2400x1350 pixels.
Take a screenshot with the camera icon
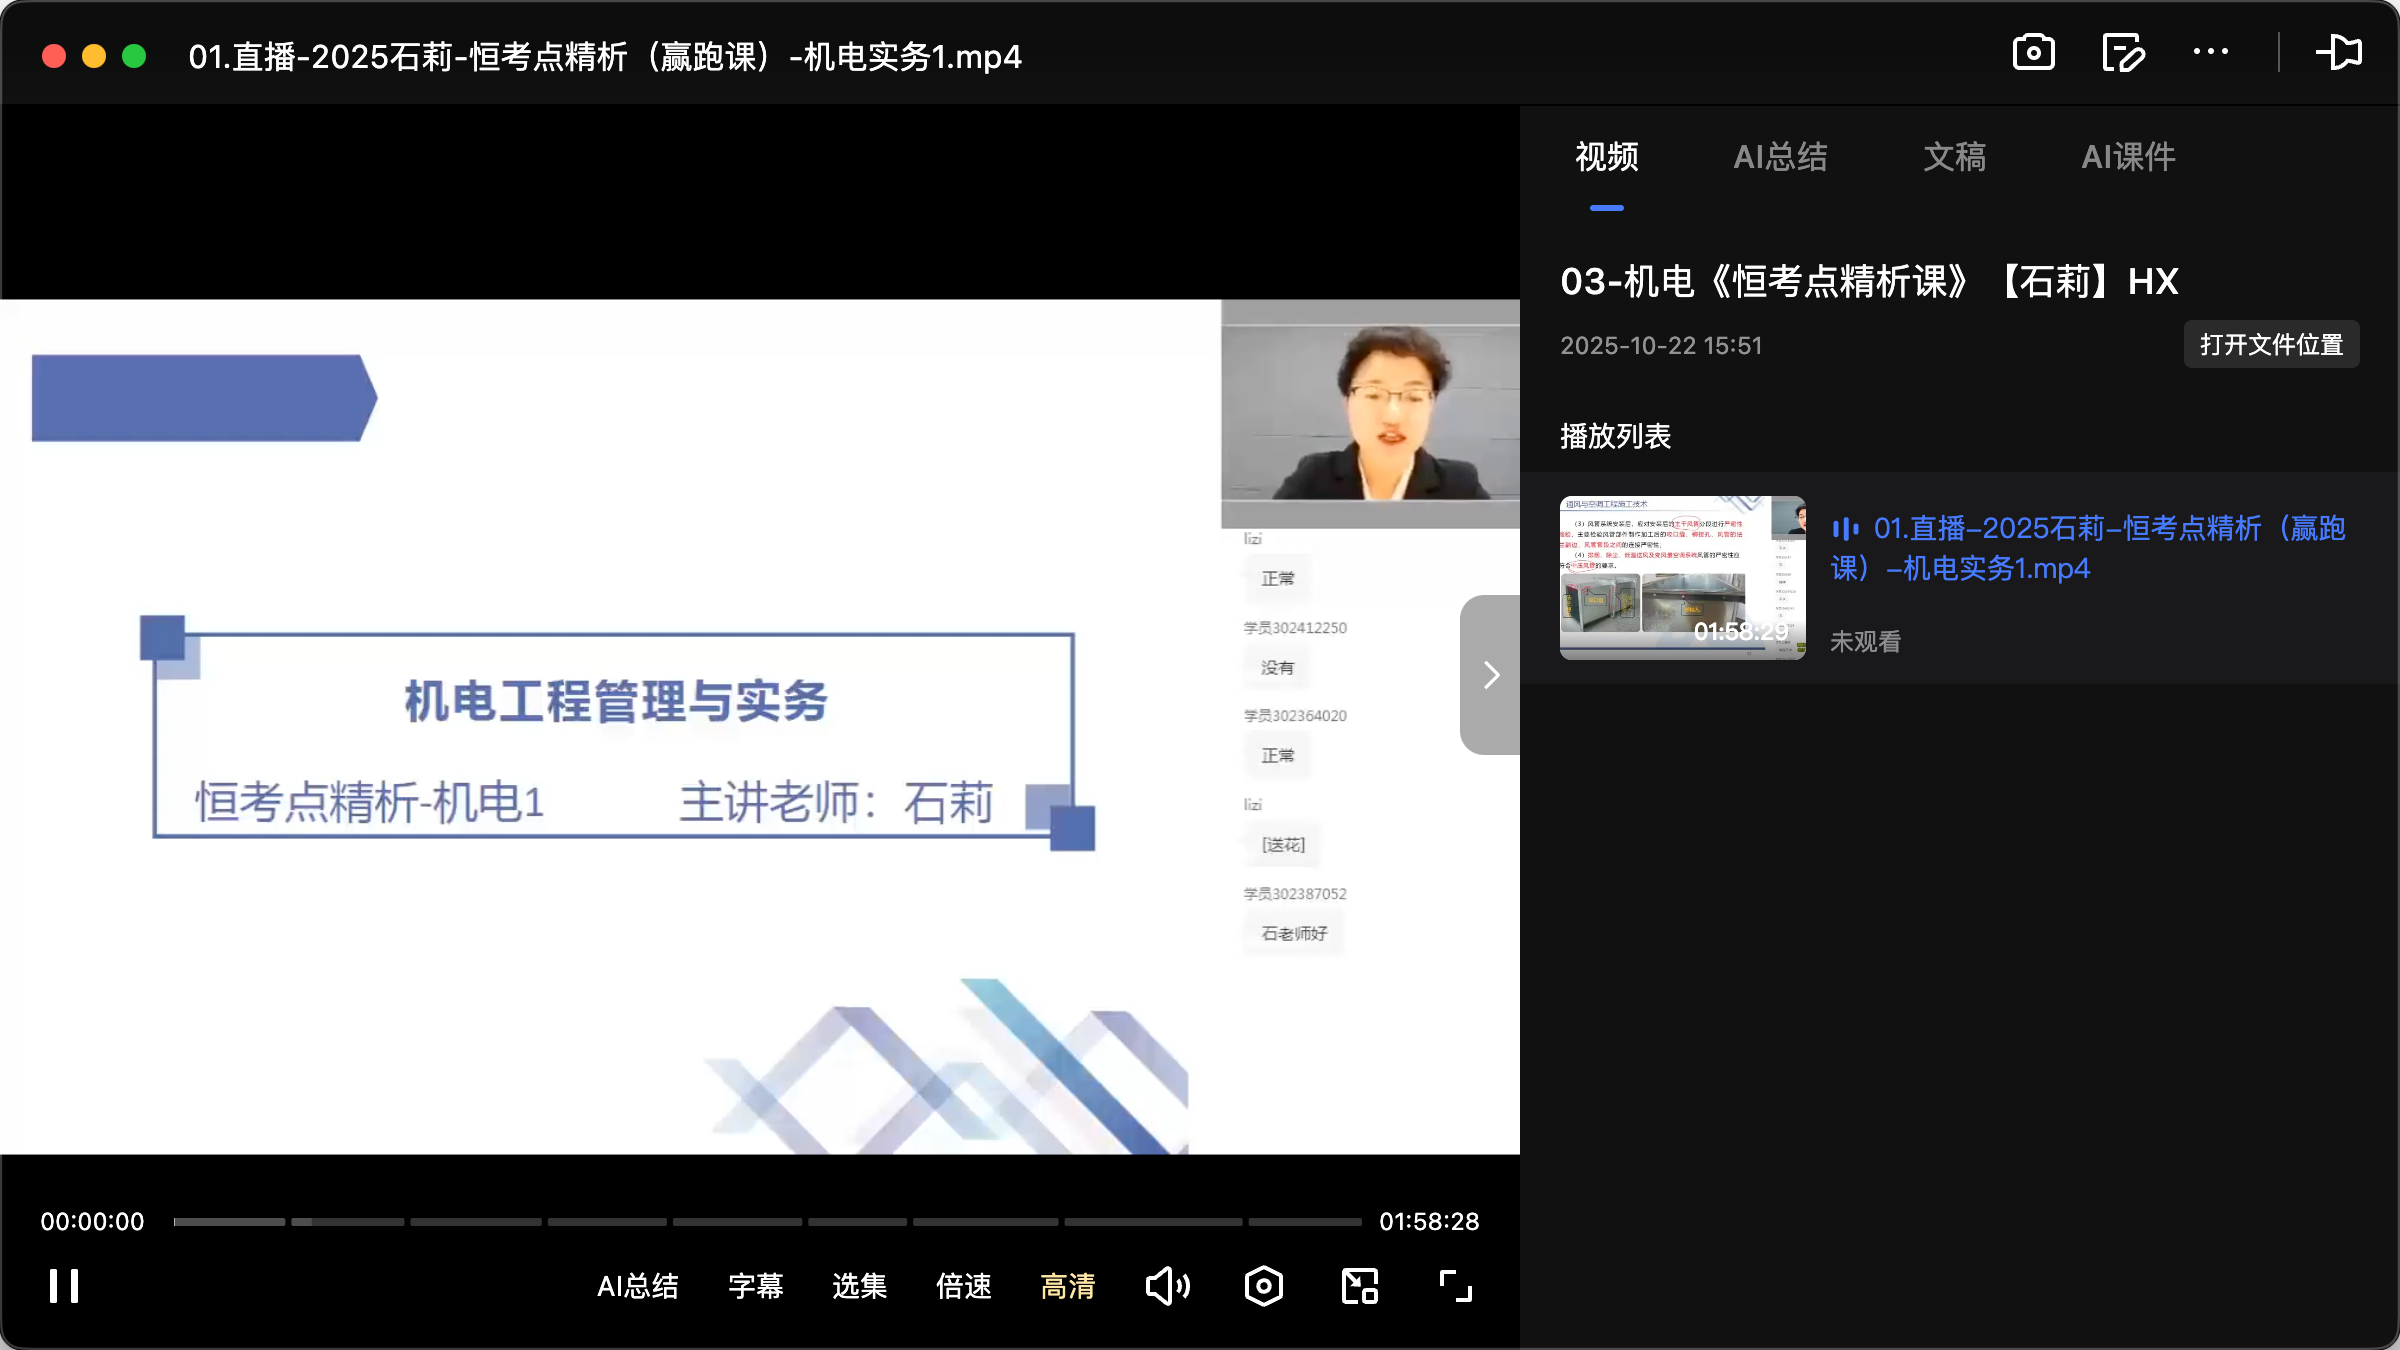point(2033,53)
